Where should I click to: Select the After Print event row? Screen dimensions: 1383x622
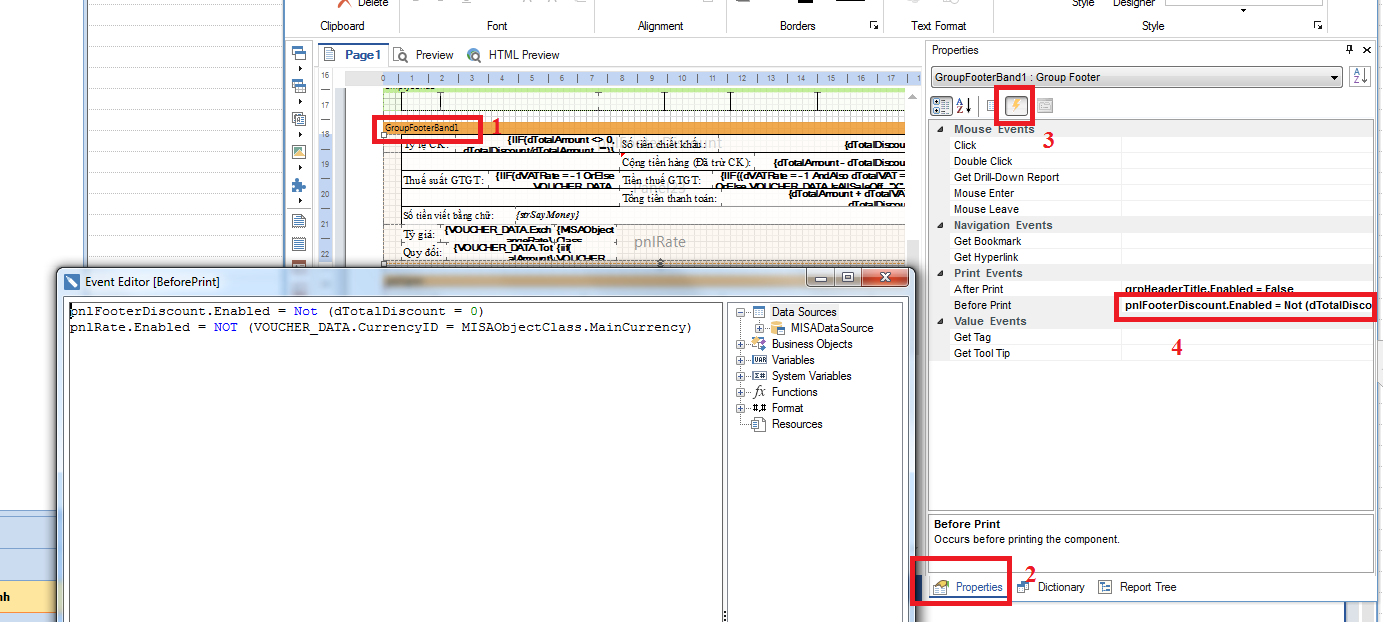tap(1160, 289)
